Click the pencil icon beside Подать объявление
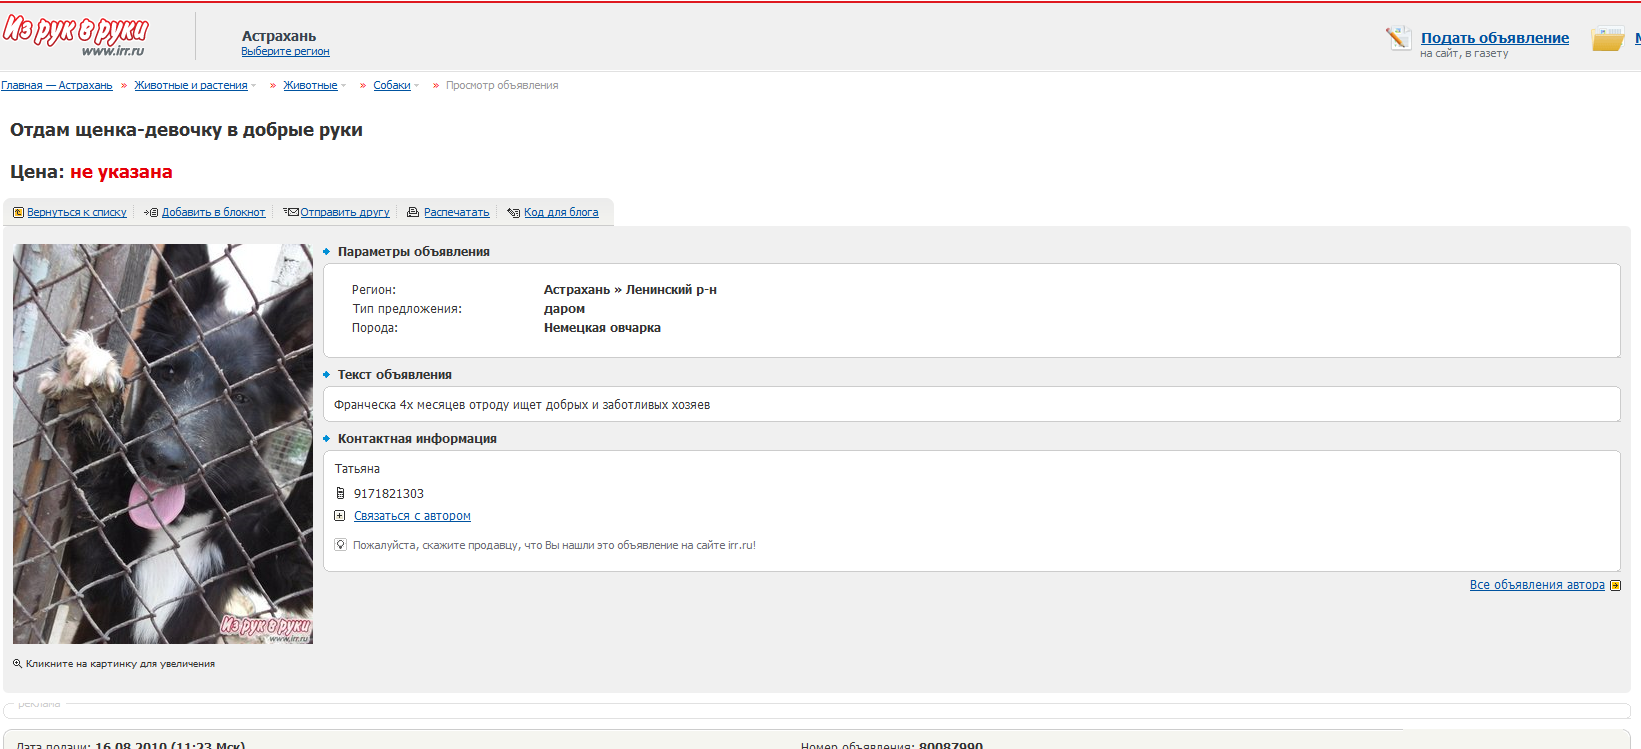Image resolution: width=1641 pixels, height=749 pixels. 1398,38
